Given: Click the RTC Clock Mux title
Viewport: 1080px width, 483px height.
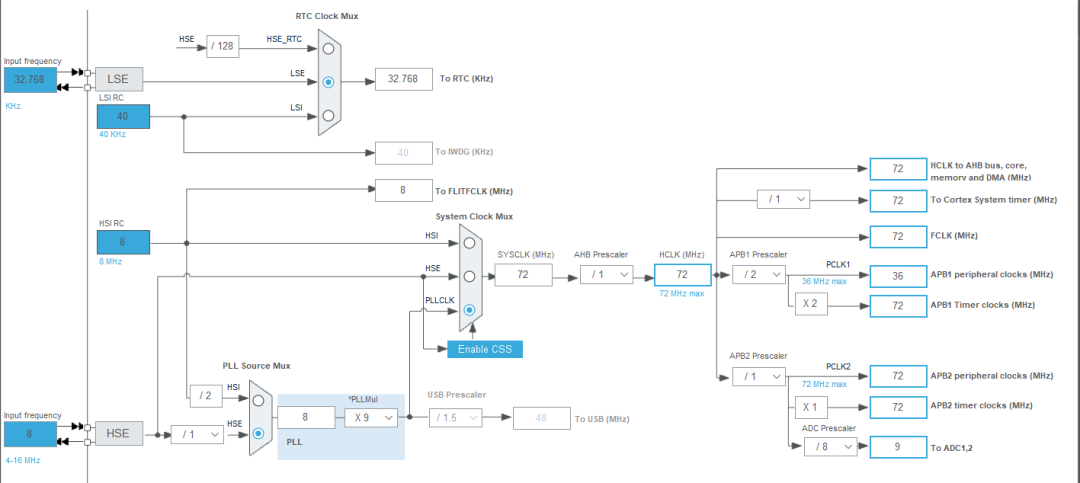Looking at the screenshot, I should pos(326,17).
